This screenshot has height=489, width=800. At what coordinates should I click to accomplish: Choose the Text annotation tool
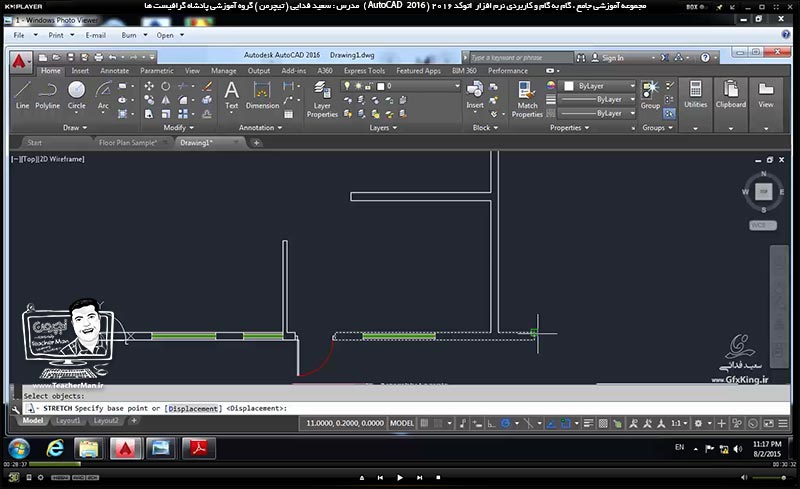click(232, 95)
